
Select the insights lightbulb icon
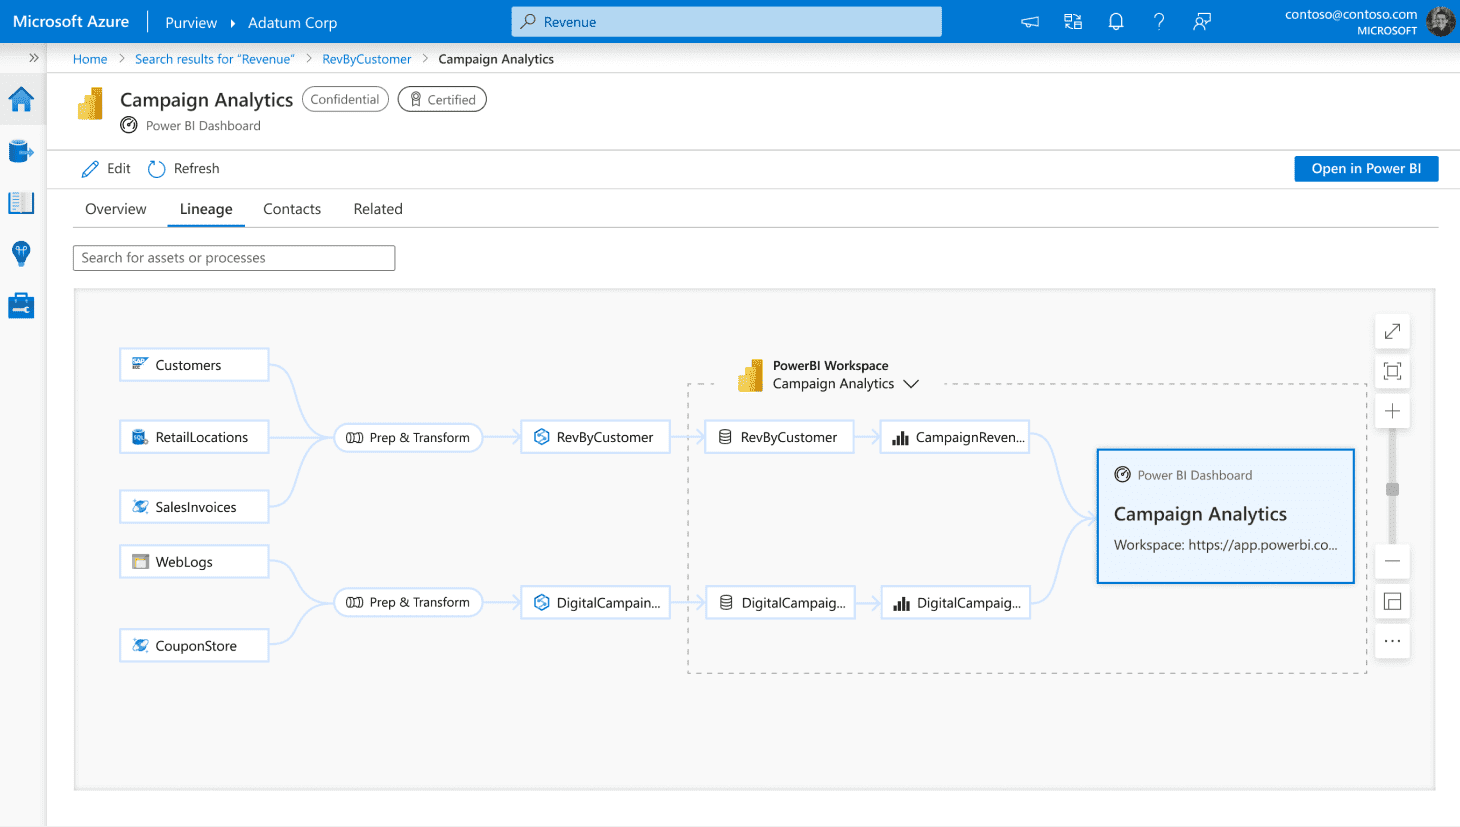[20, 254]
